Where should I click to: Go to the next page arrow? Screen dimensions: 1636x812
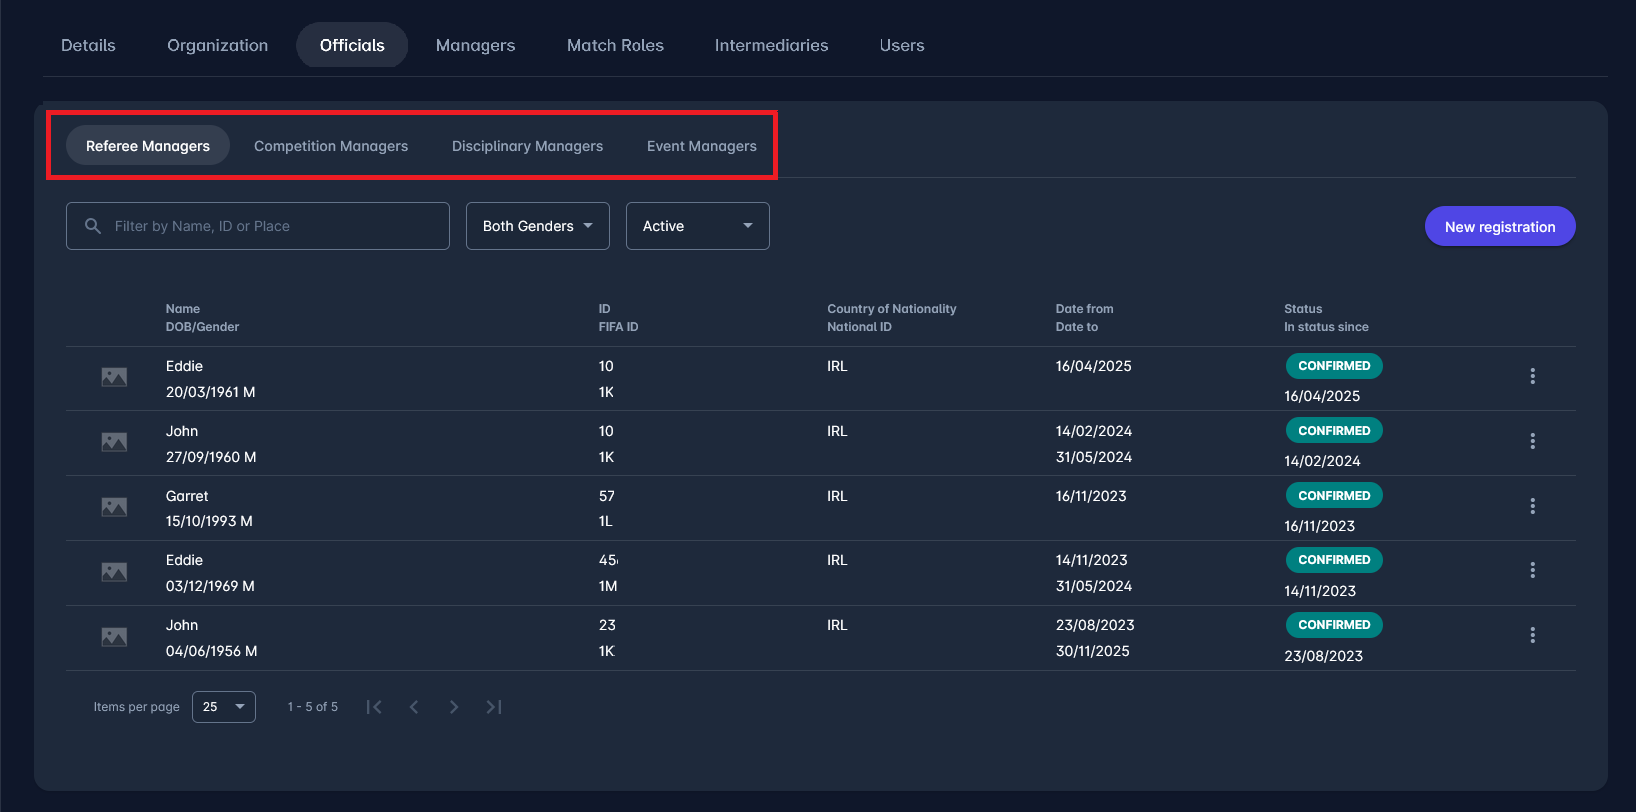point(454,707)
